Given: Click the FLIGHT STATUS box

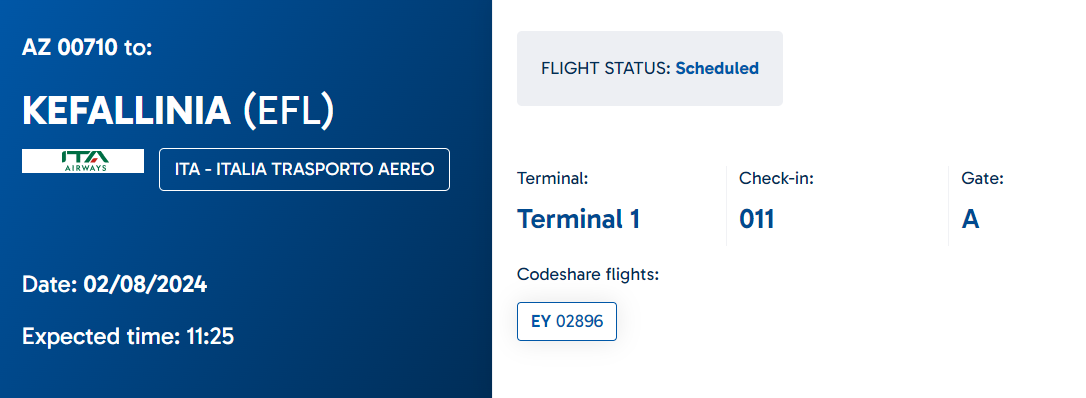Looking at the screenshot, I should pos(650,69).
